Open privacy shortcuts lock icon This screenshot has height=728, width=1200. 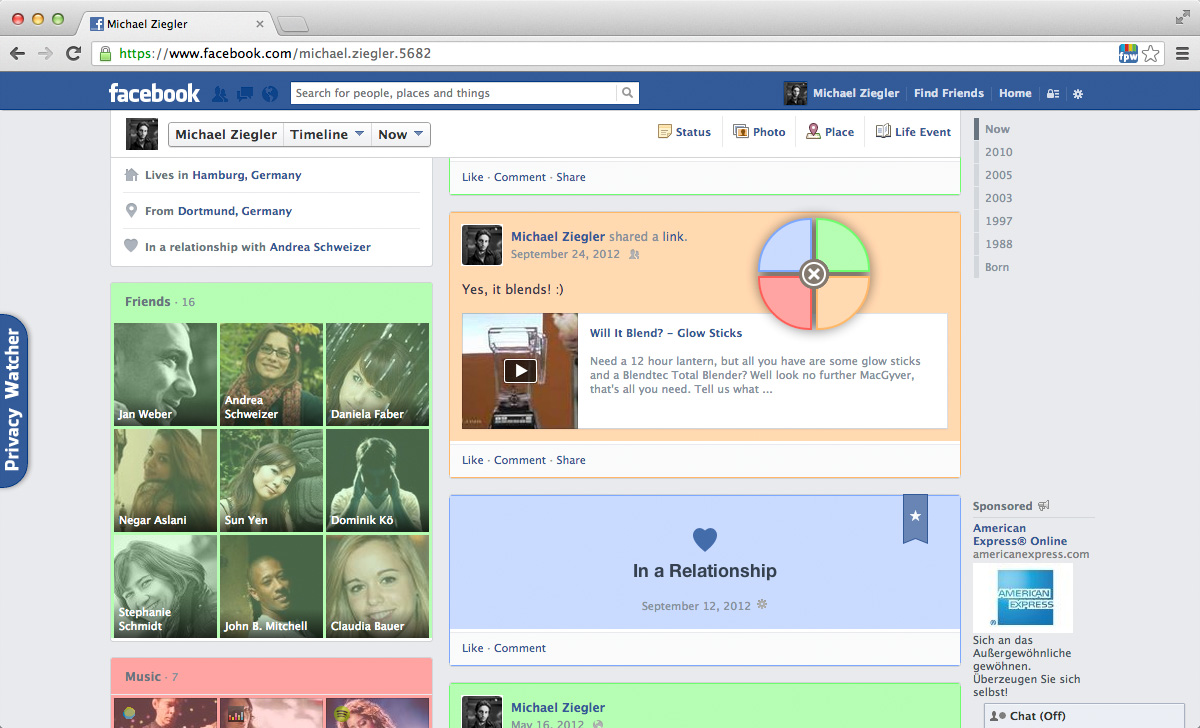click(x=1052, y=94)
